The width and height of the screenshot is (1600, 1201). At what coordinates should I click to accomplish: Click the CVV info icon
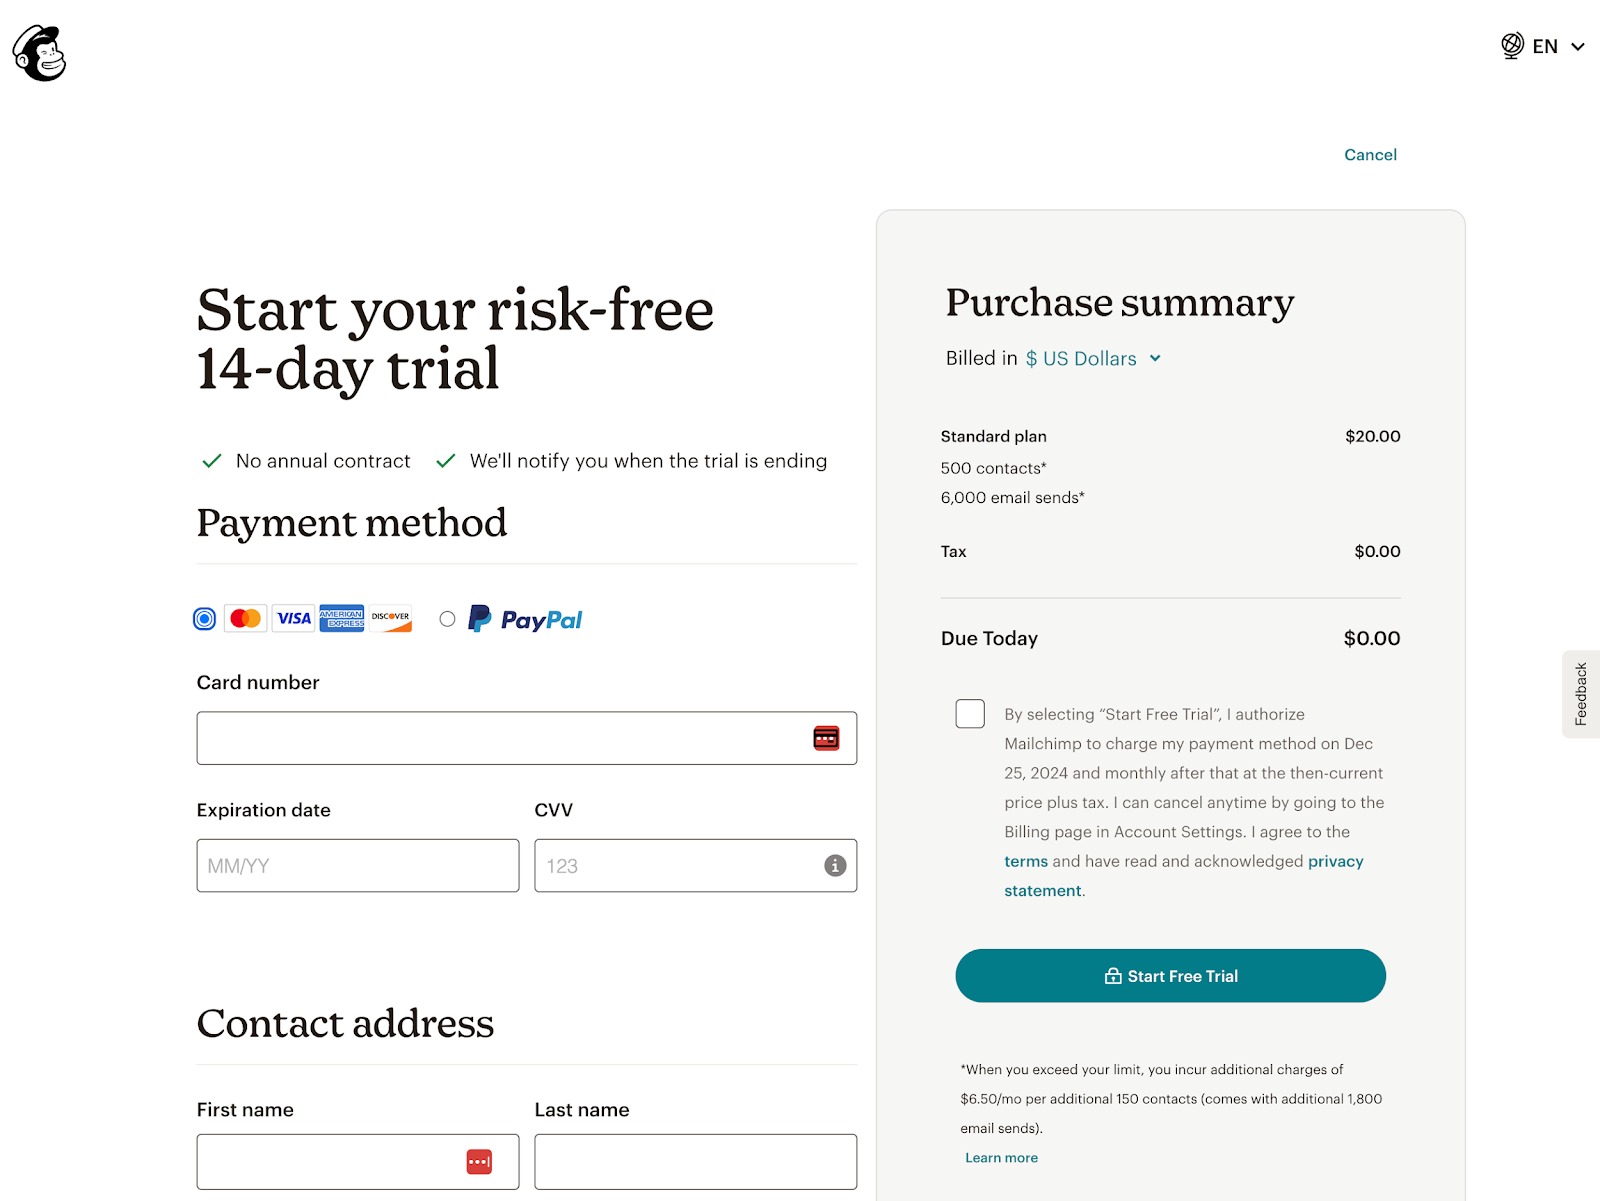[x=835, y=866]
